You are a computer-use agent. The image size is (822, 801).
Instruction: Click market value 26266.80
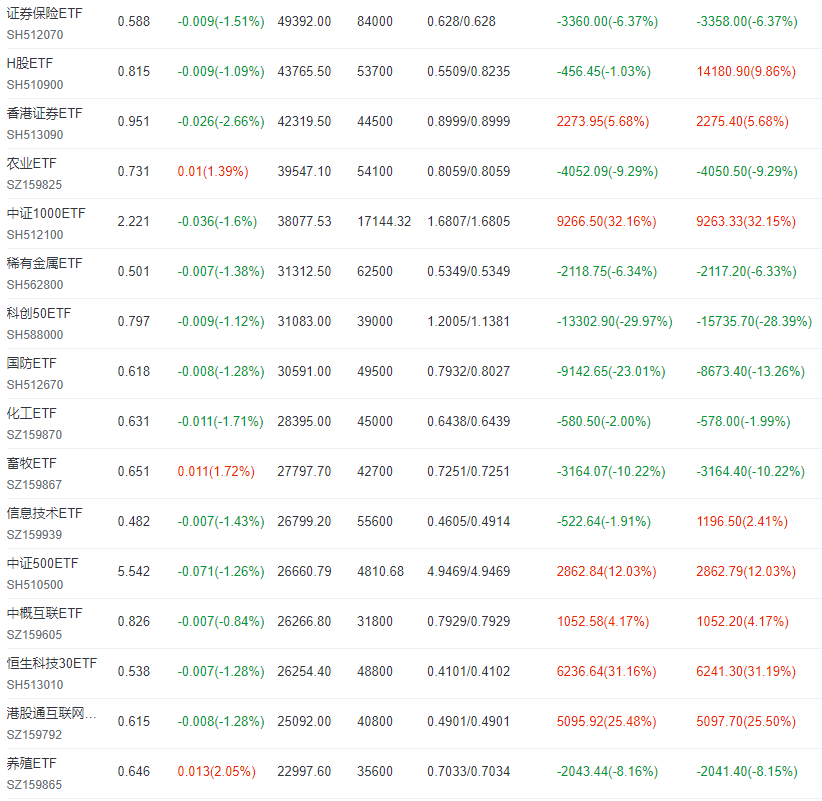pos(304,622)
